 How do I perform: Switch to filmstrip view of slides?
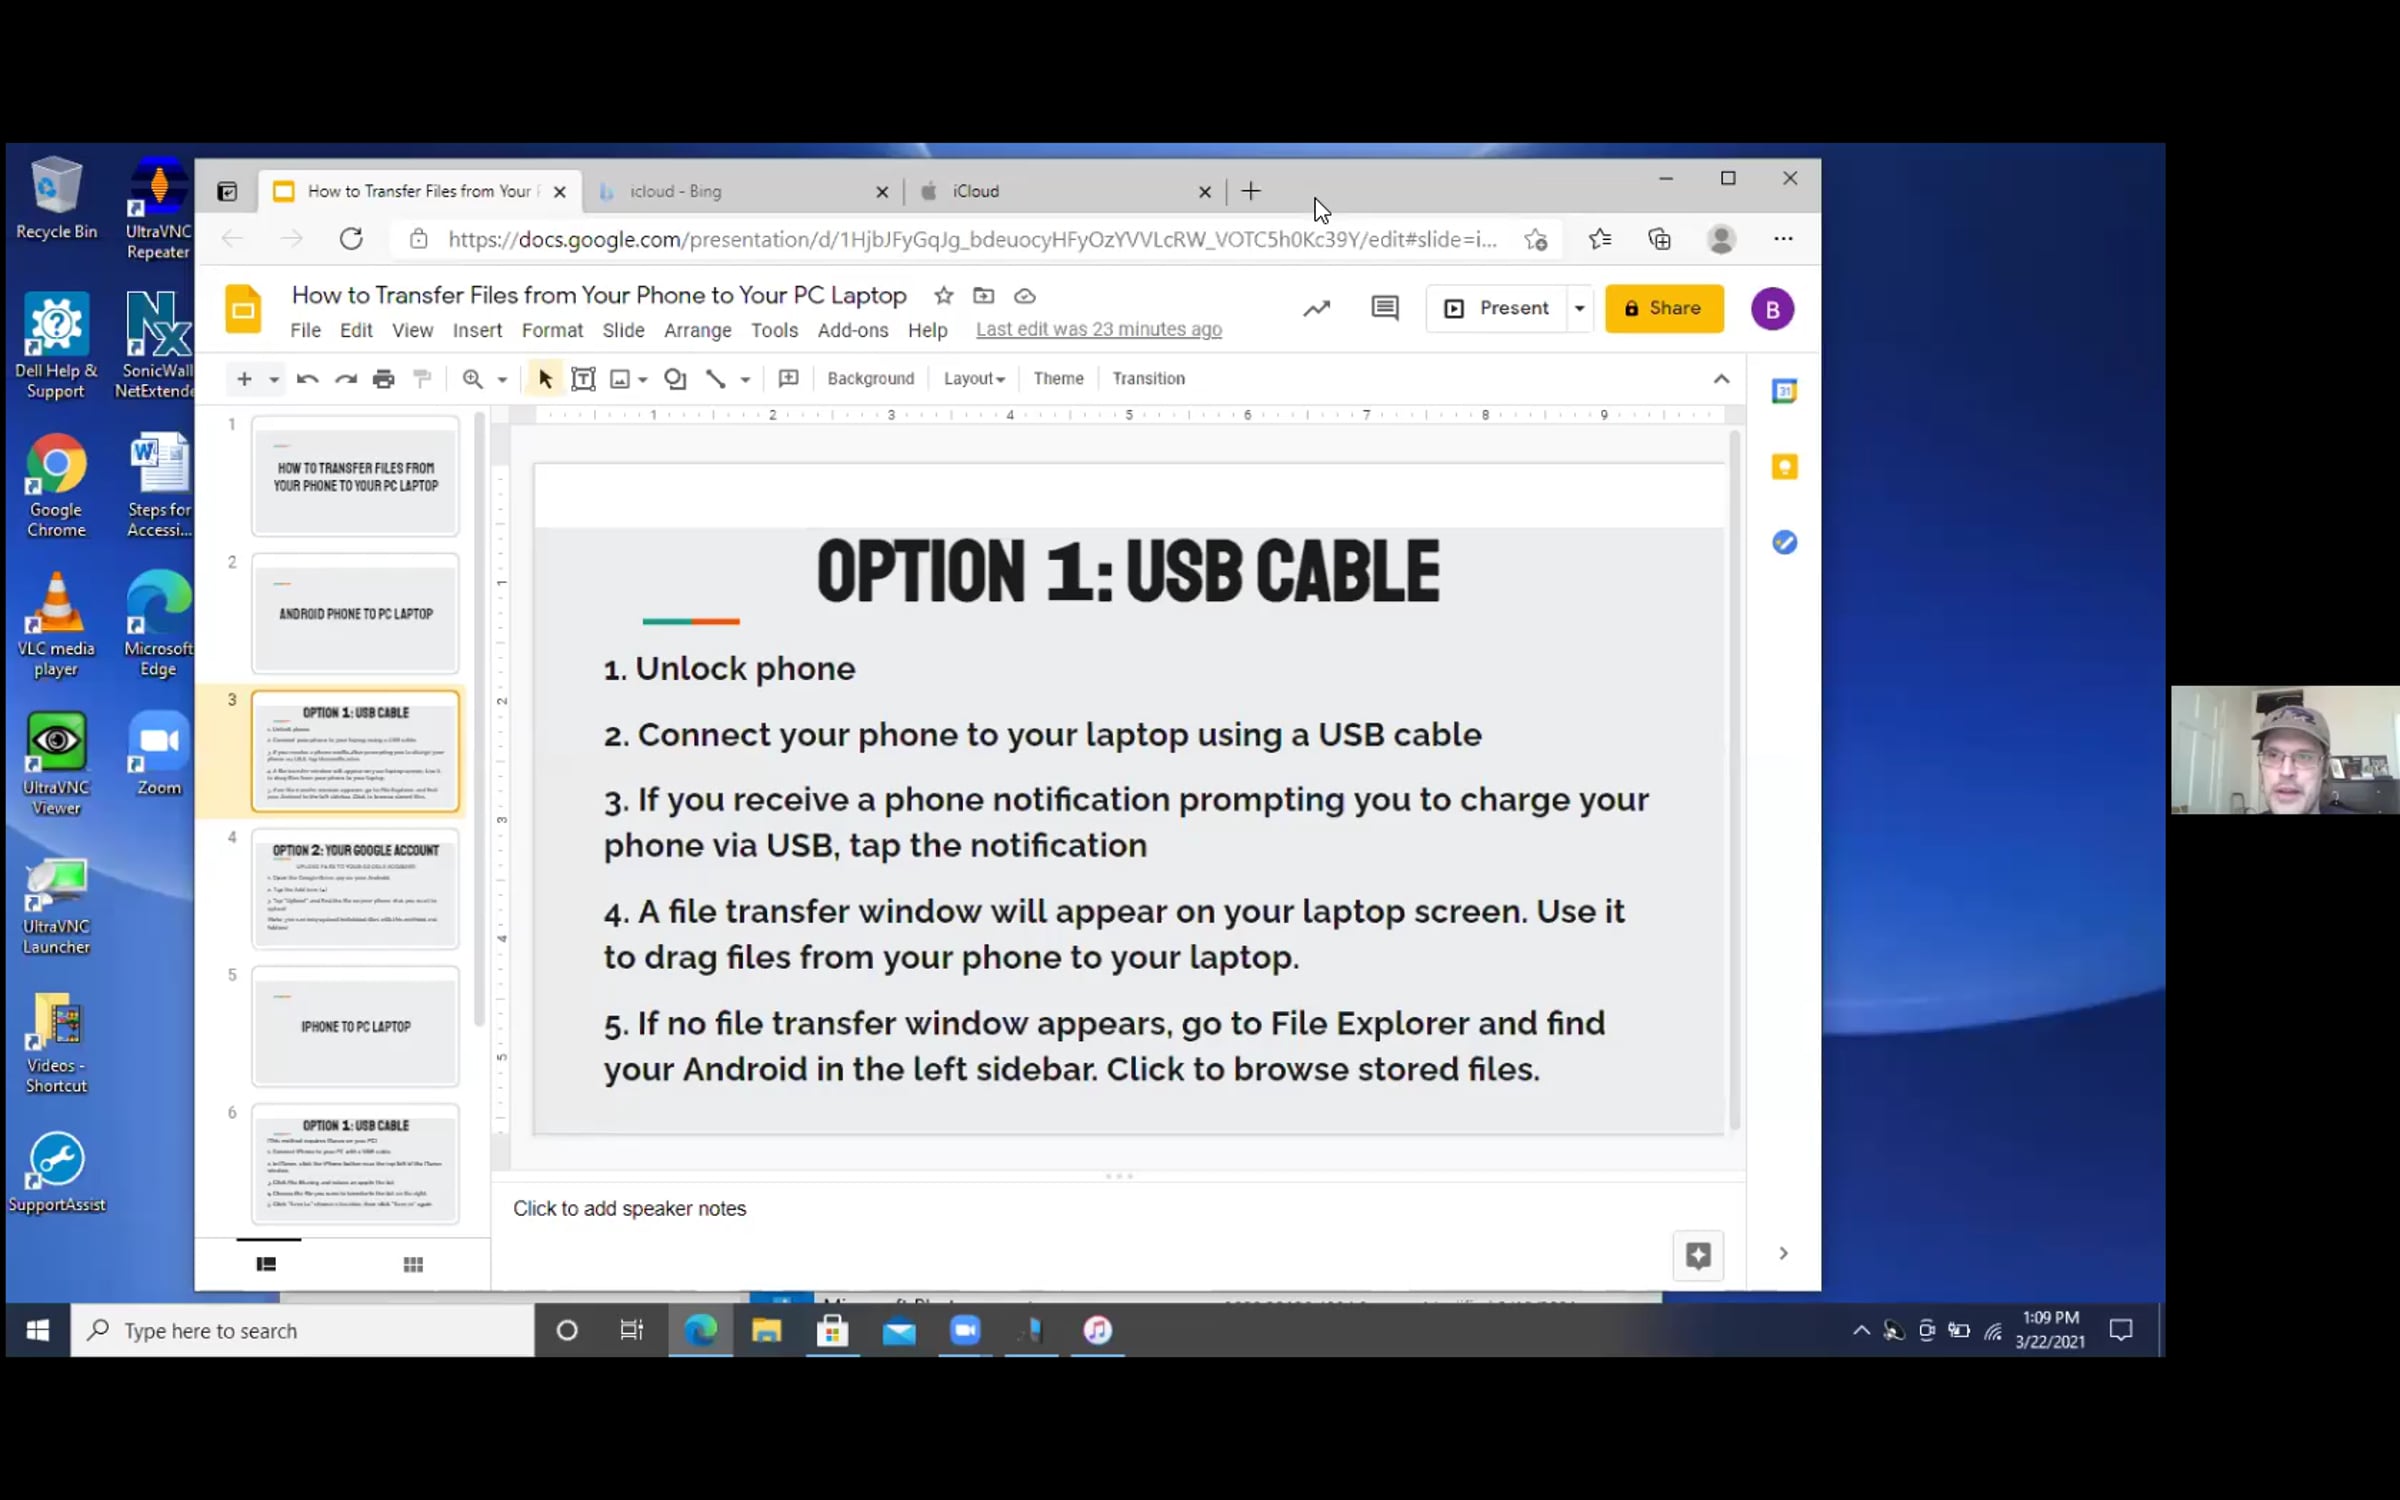coord(266,1264)
